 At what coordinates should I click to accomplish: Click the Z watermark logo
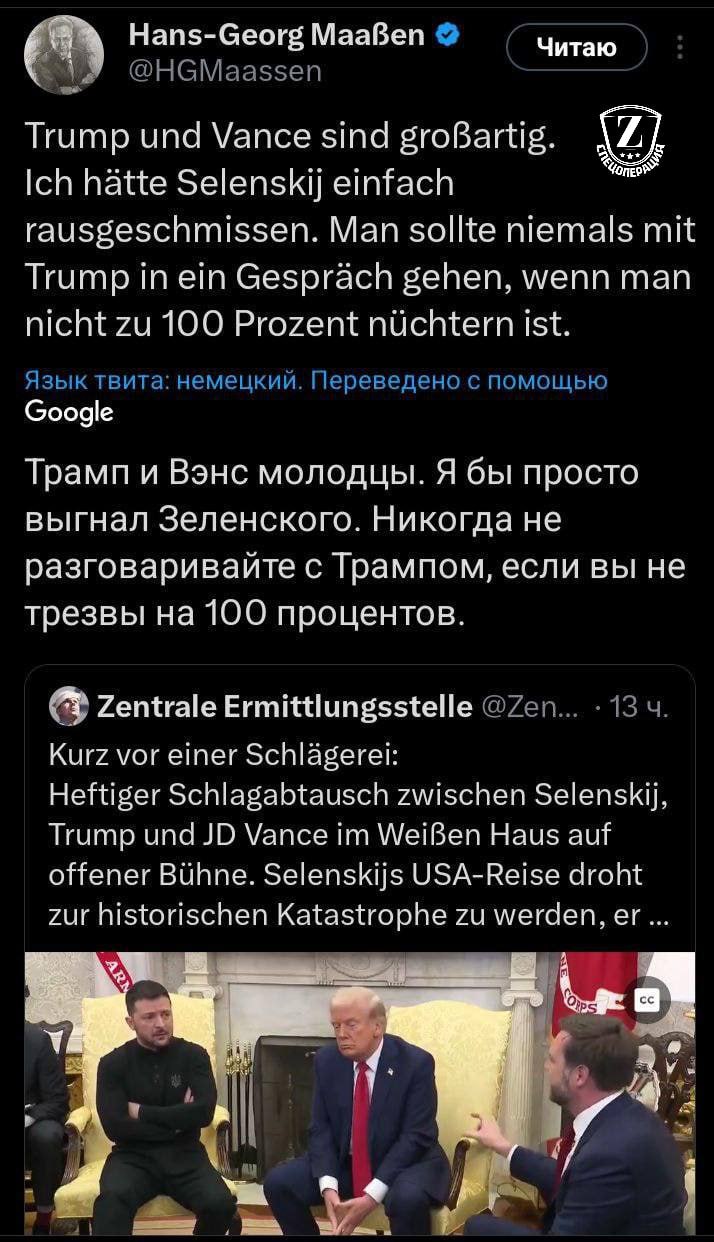[632, 138]
